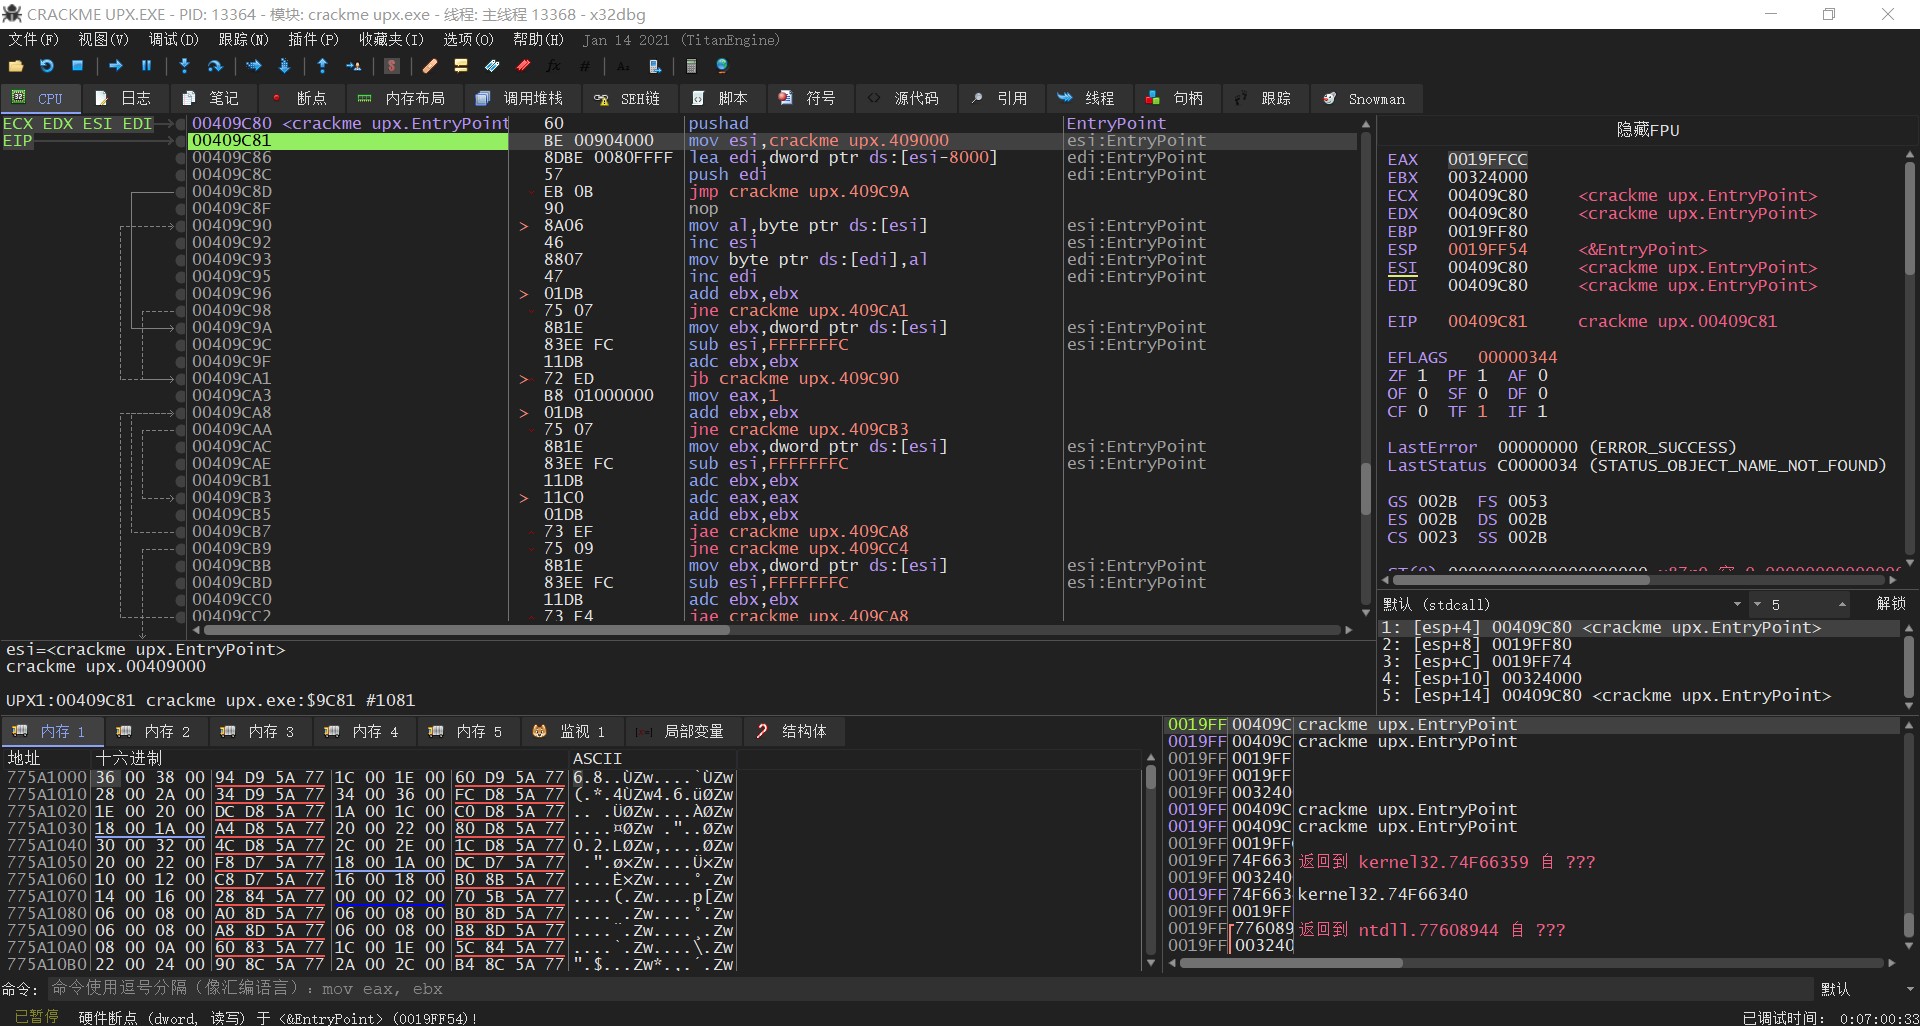Pause execution with the pause icon

click(146, 66)
